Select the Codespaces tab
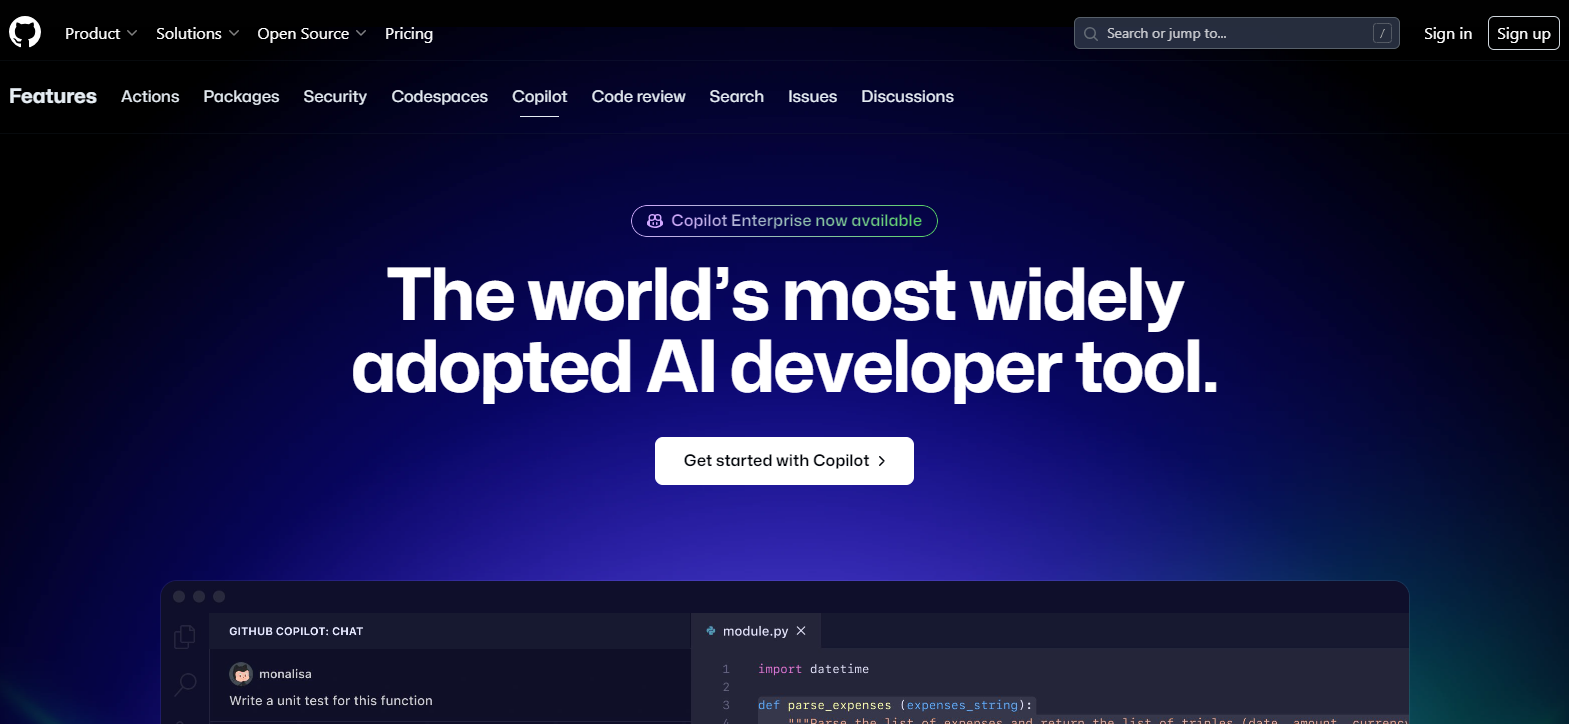 440,96
